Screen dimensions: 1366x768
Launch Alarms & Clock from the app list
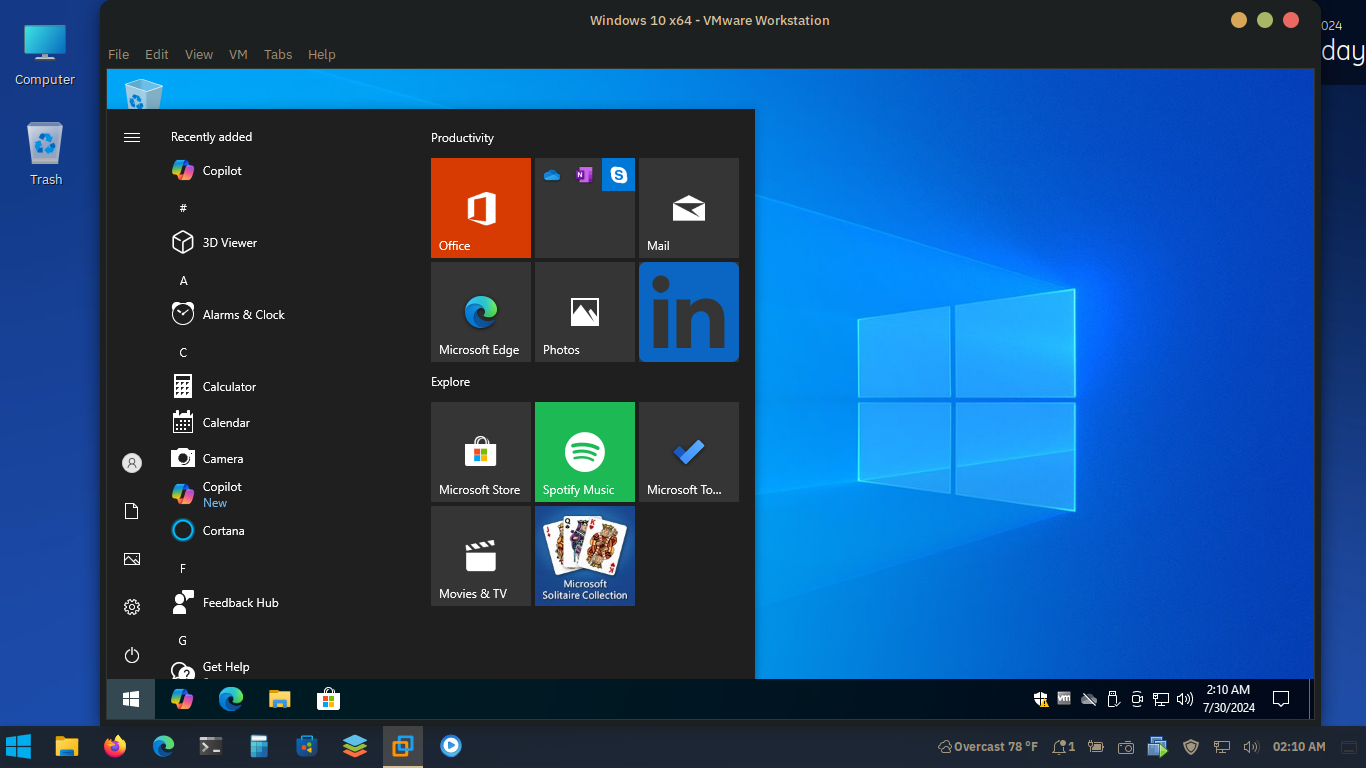pyautogui.click(x=289, y=315)
